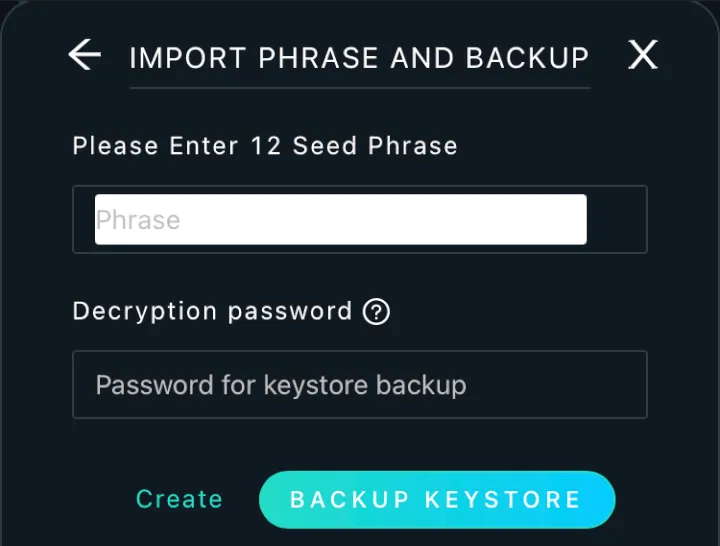Return to previous screen via back arrow
This screenshot has height=546, width=720.
[x=85, y=55]
